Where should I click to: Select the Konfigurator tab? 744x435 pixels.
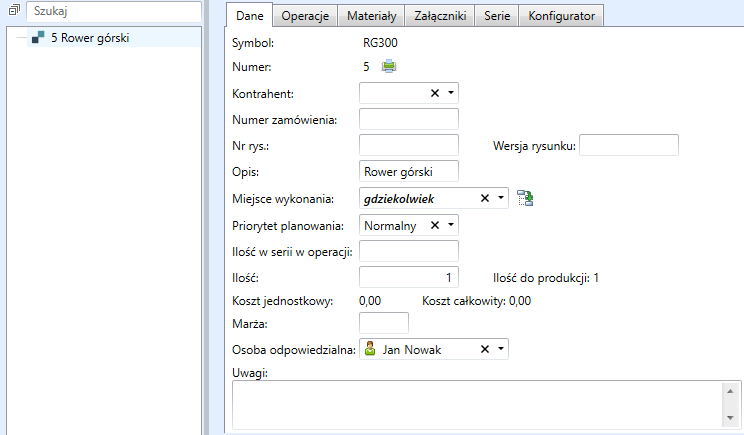pos(562,16)
